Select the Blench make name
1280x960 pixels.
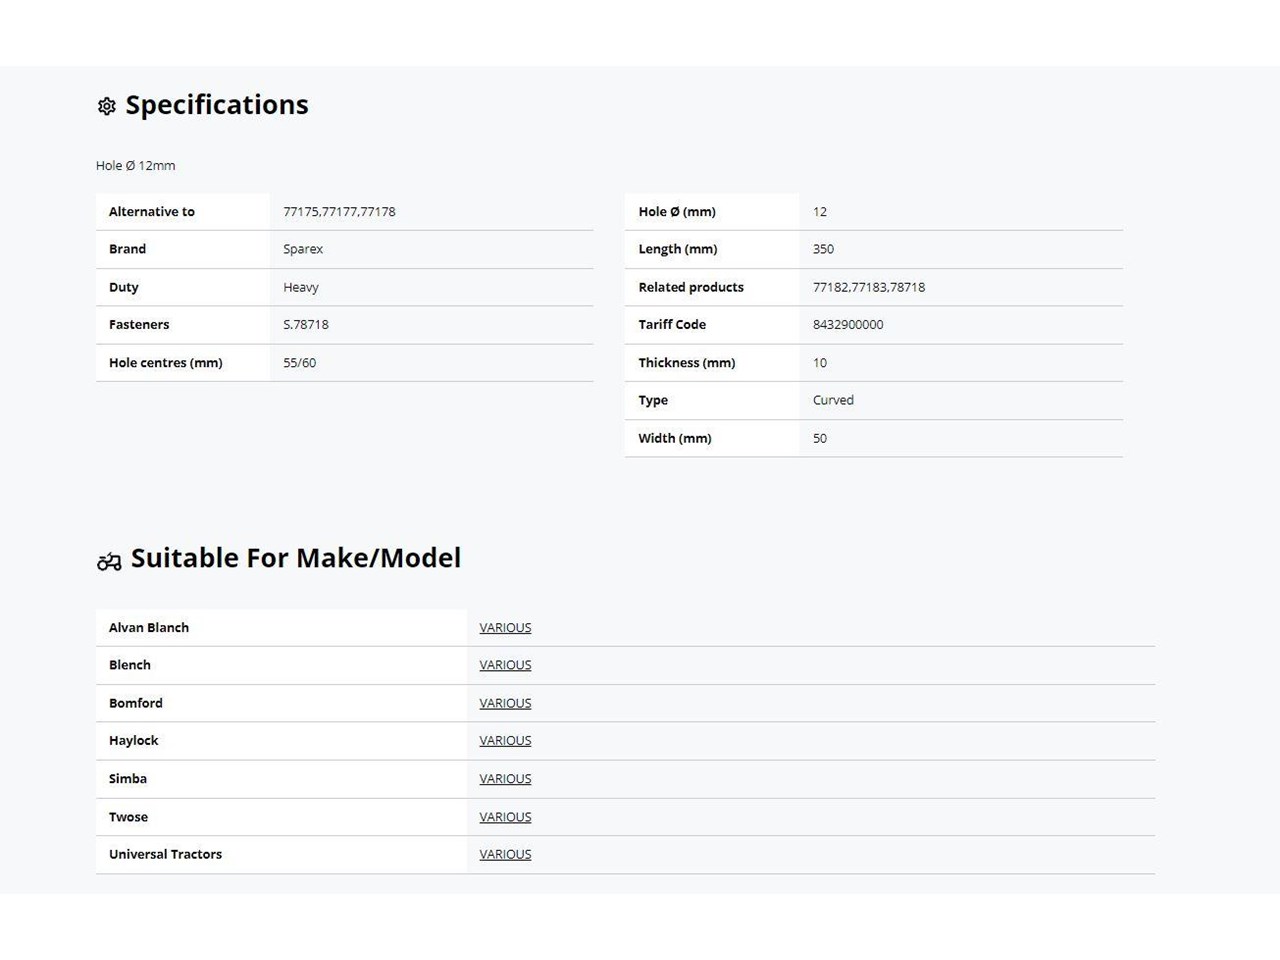130,665
